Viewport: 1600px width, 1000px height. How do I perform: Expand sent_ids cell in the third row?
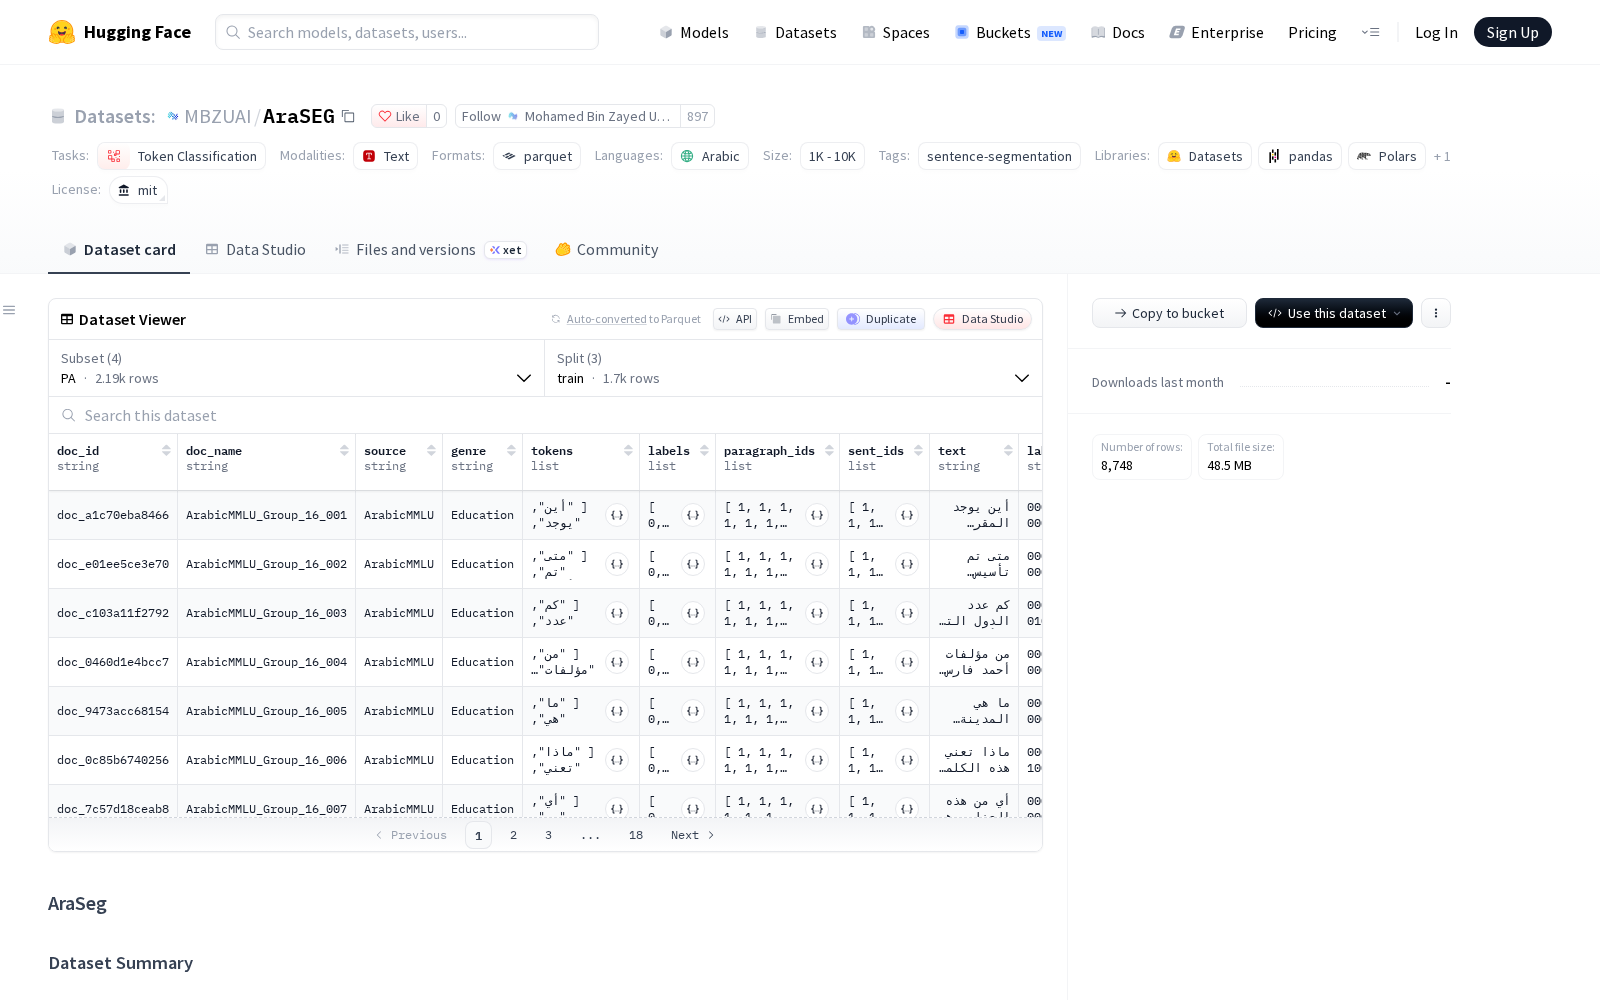click(x=907, y=613)
